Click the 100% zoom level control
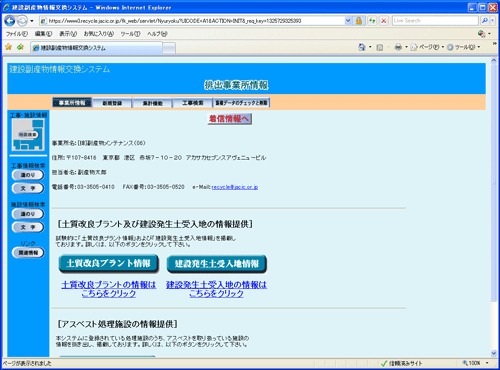Screen dimensions: 500x370 point(472,363)
